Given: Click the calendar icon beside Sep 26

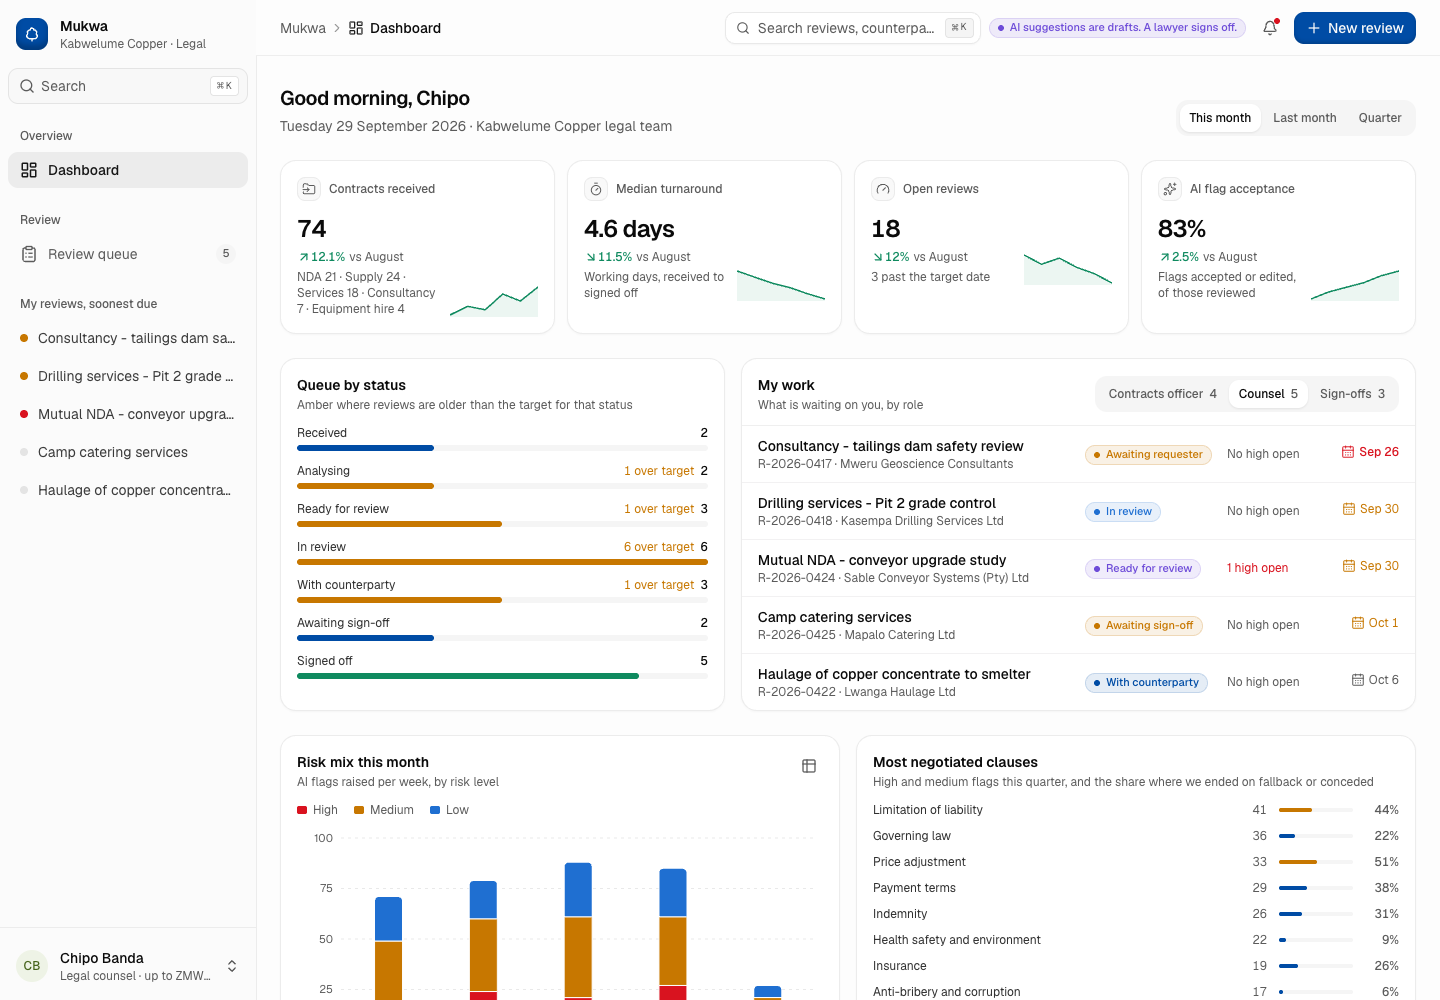Looking at the screenshot, I should [1348, 452].
